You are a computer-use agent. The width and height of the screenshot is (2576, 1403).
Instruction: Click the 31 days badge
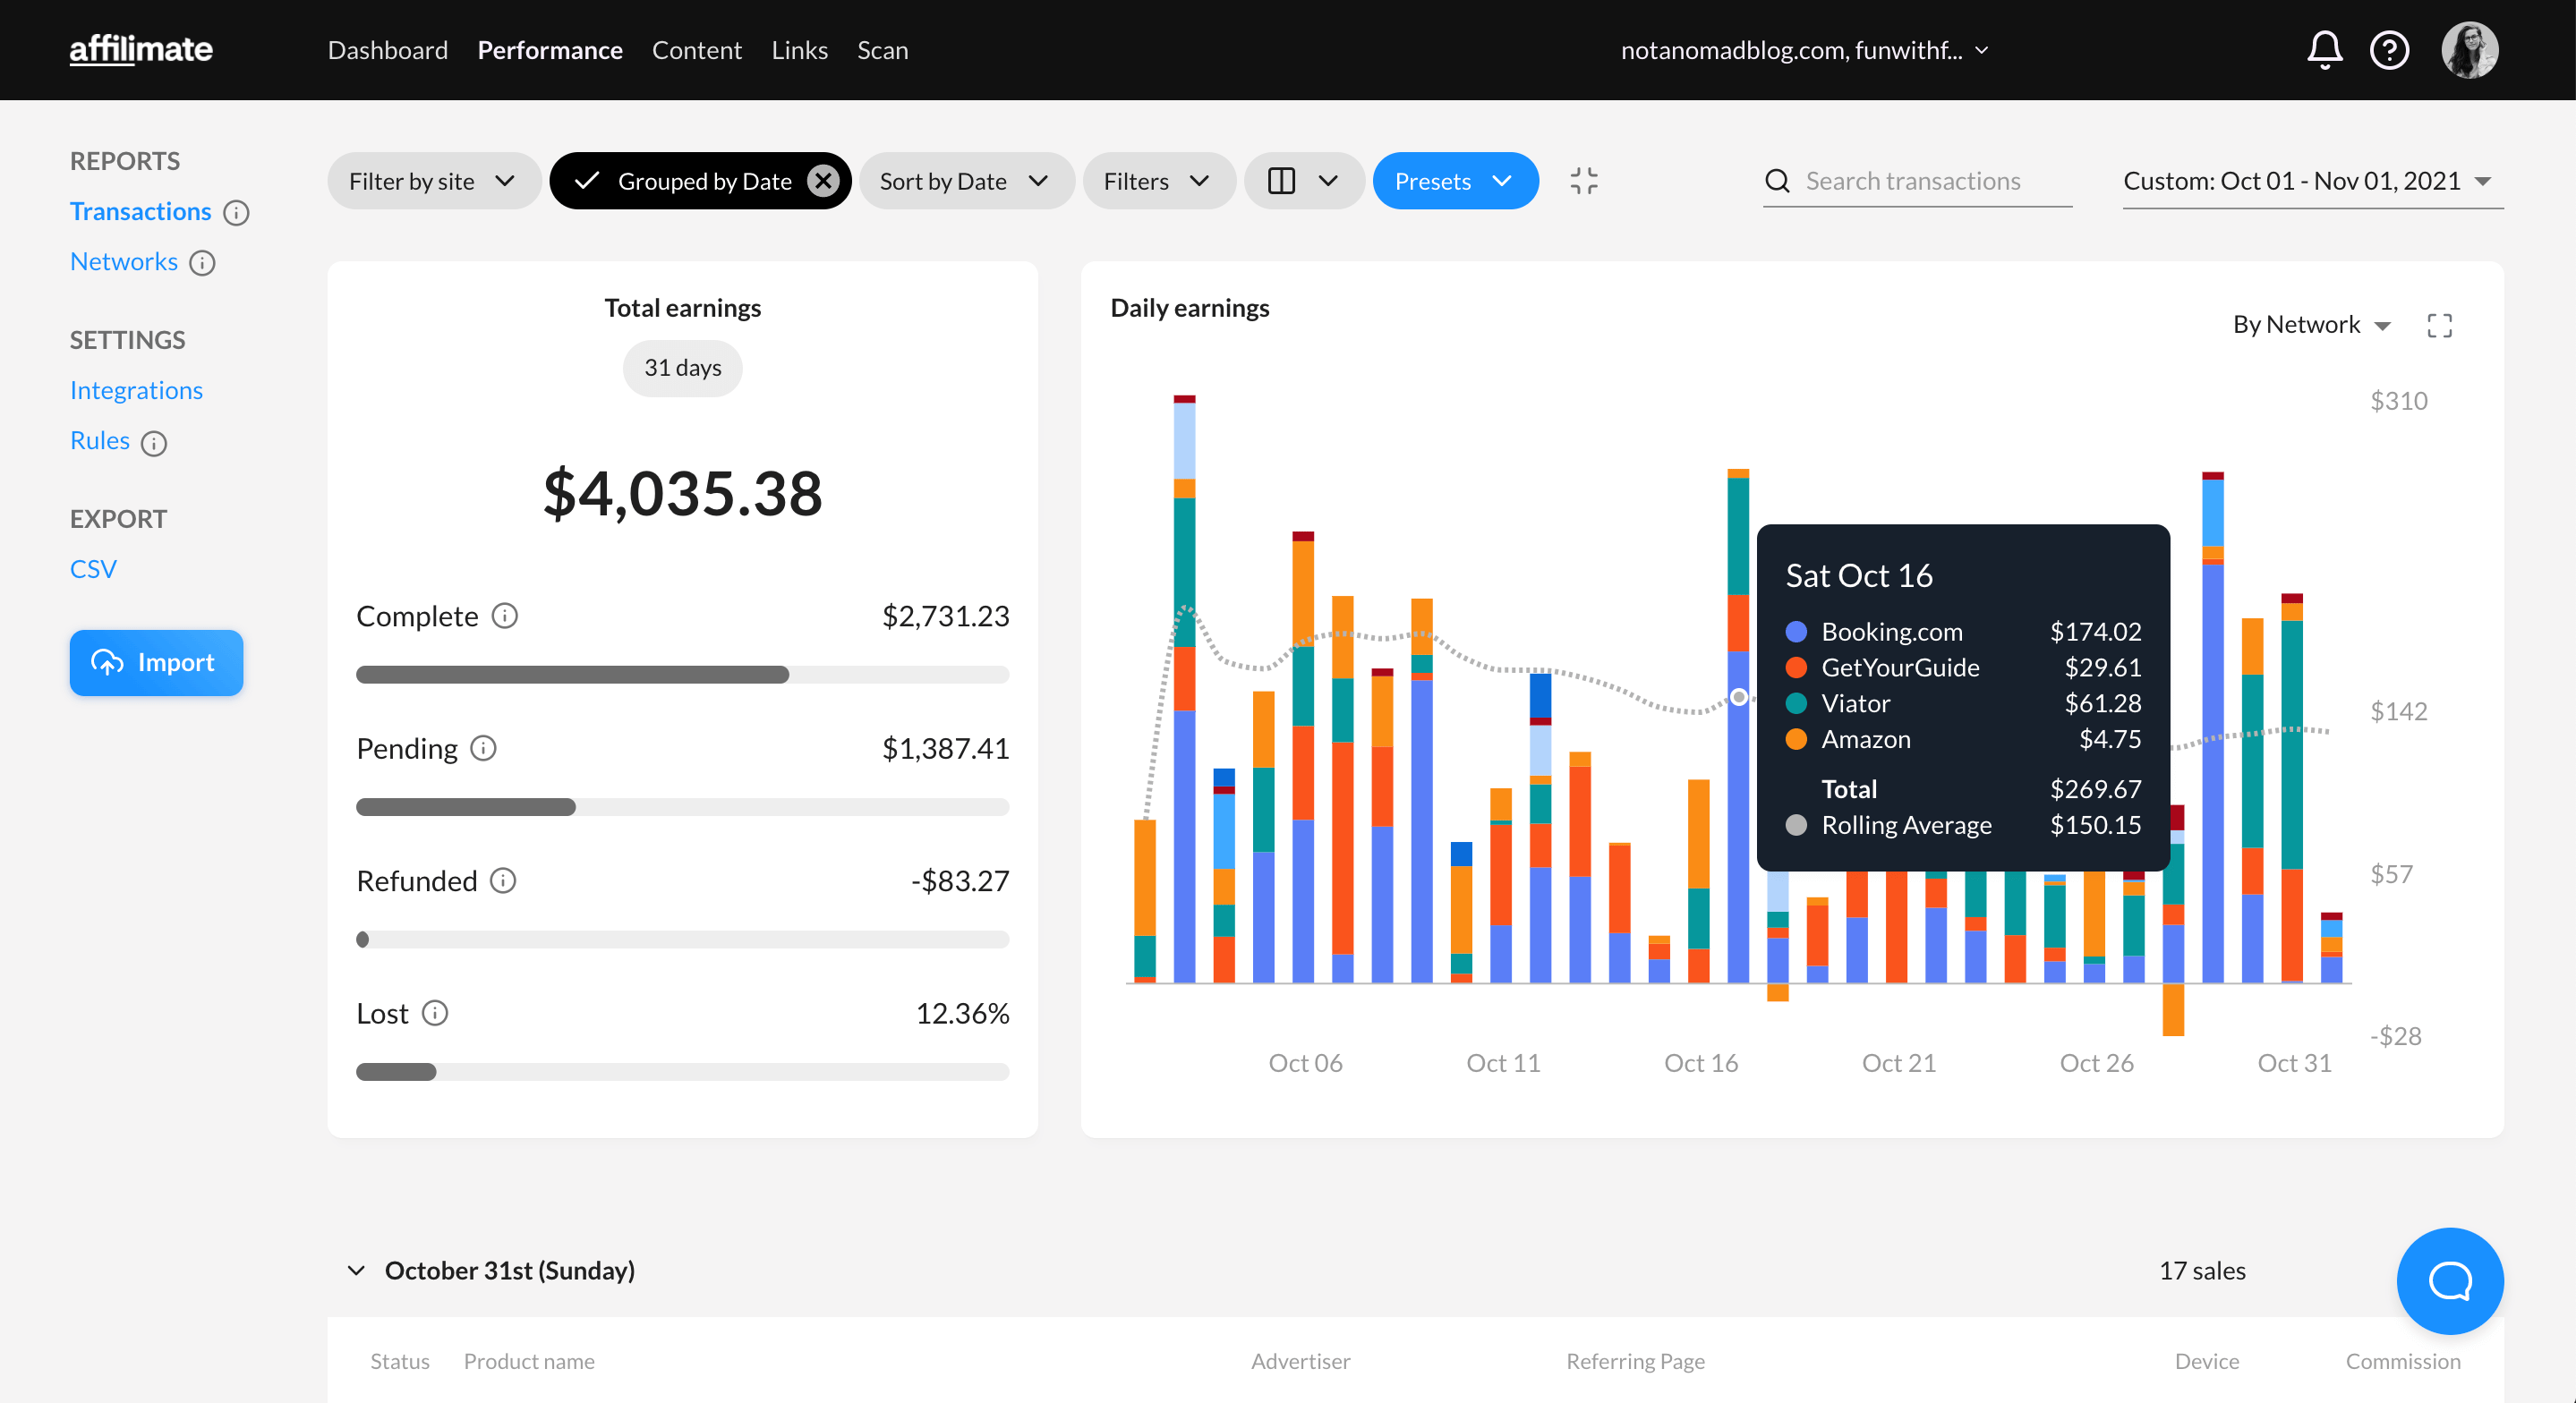tap(682, 368)
